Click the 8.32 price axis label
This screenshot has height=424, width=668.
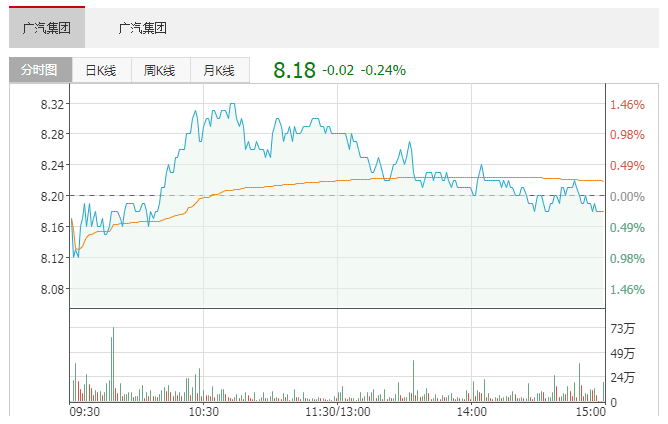[x=52, y=104]
